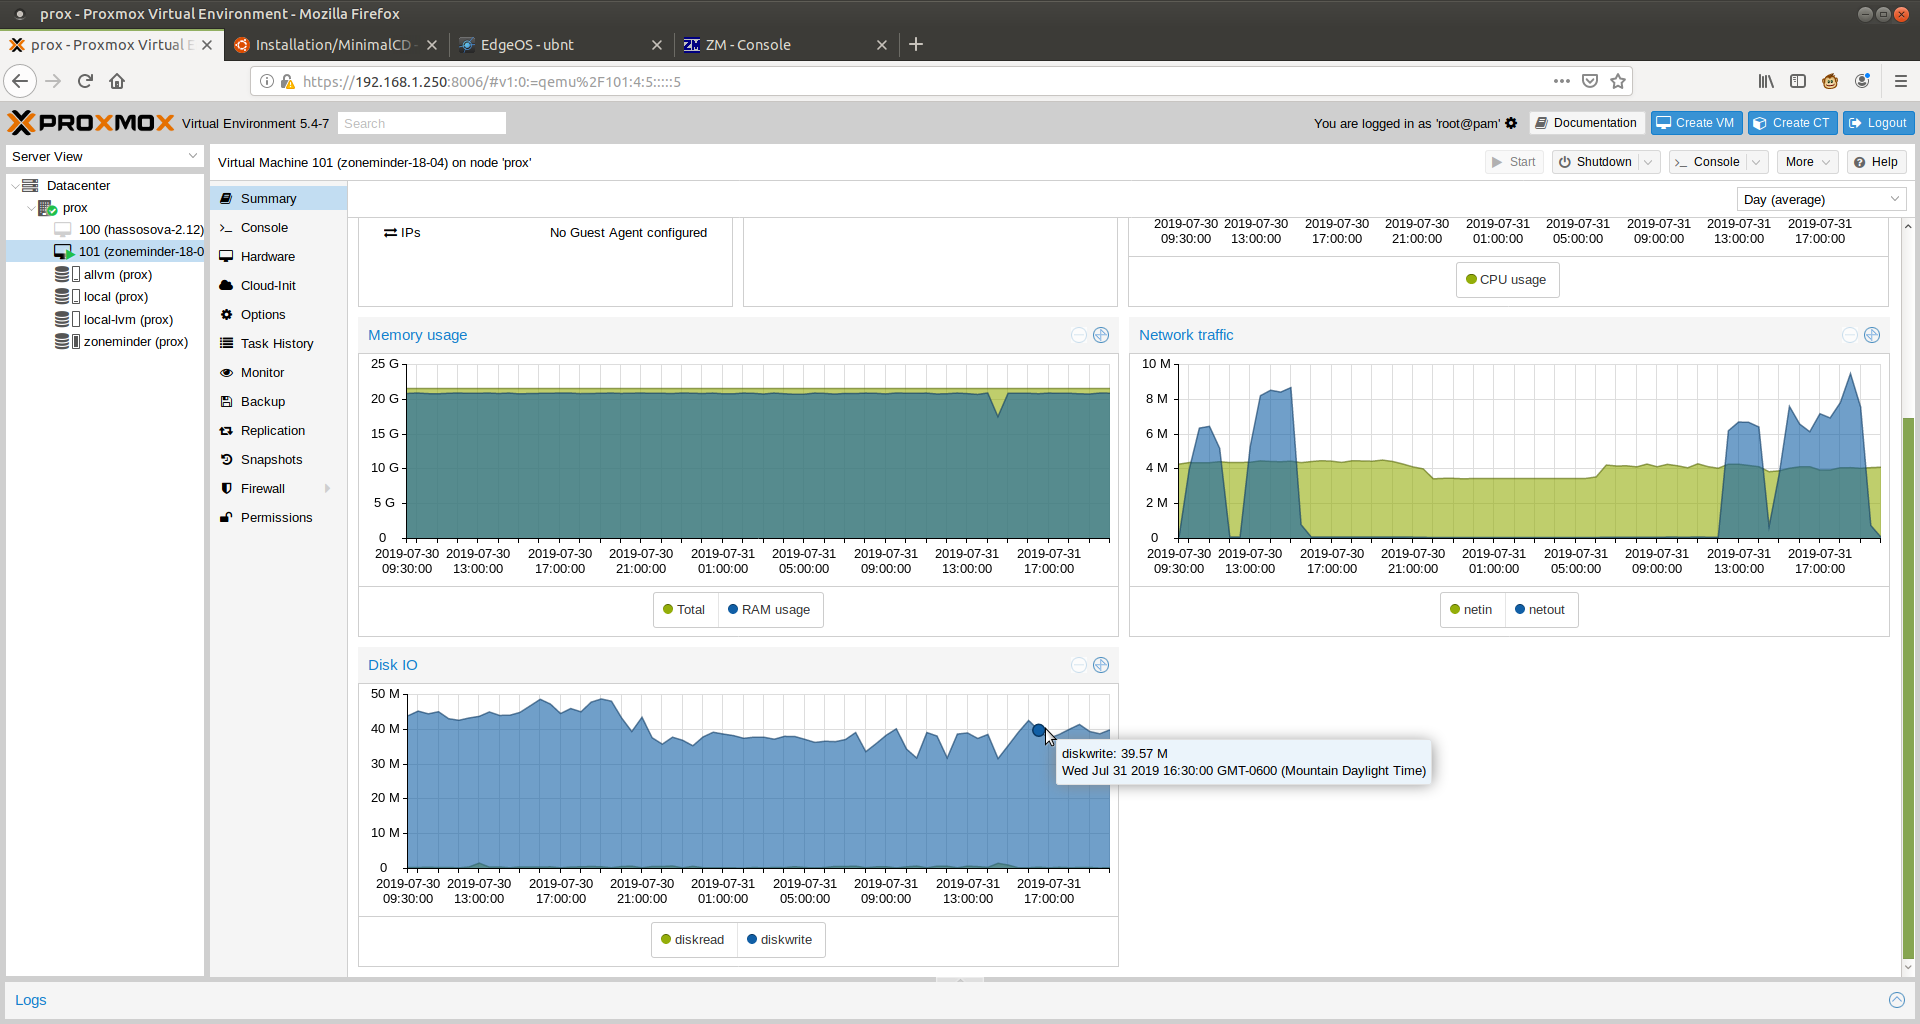Click the Shutdown button
The height and width of the screenshot is (1024, 1920).
[x=1596, y=162]
